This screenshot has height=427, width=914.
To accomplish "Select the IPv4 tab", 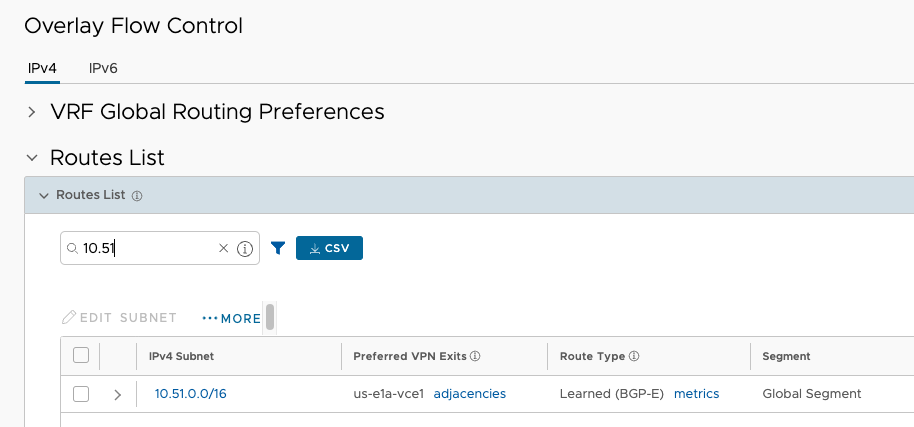I will [42, 69].
